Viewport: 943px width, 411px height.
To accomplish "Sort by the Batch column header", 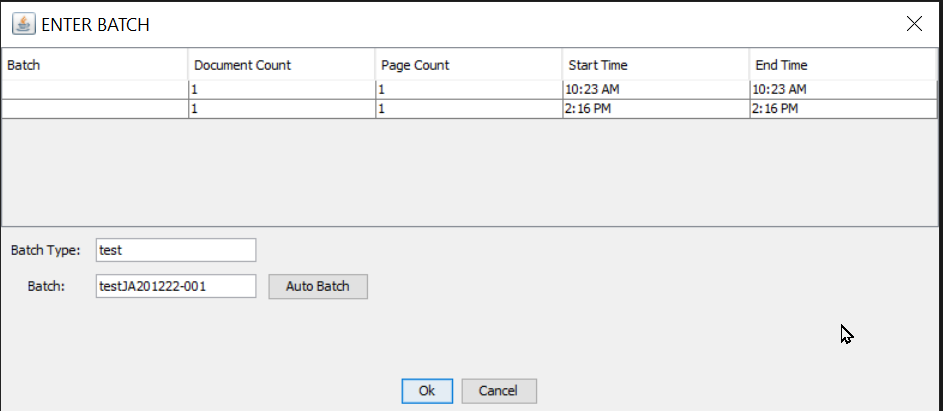I will [95, 65].
